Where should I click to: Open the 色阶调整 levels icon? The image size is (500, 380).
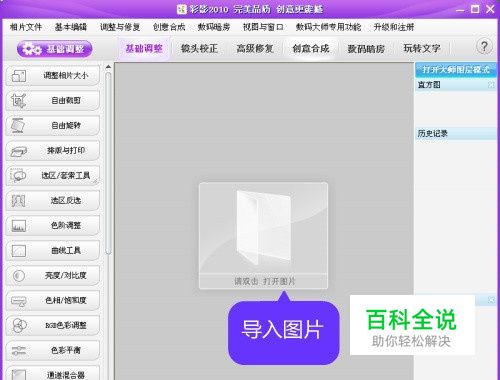(19, 226)
